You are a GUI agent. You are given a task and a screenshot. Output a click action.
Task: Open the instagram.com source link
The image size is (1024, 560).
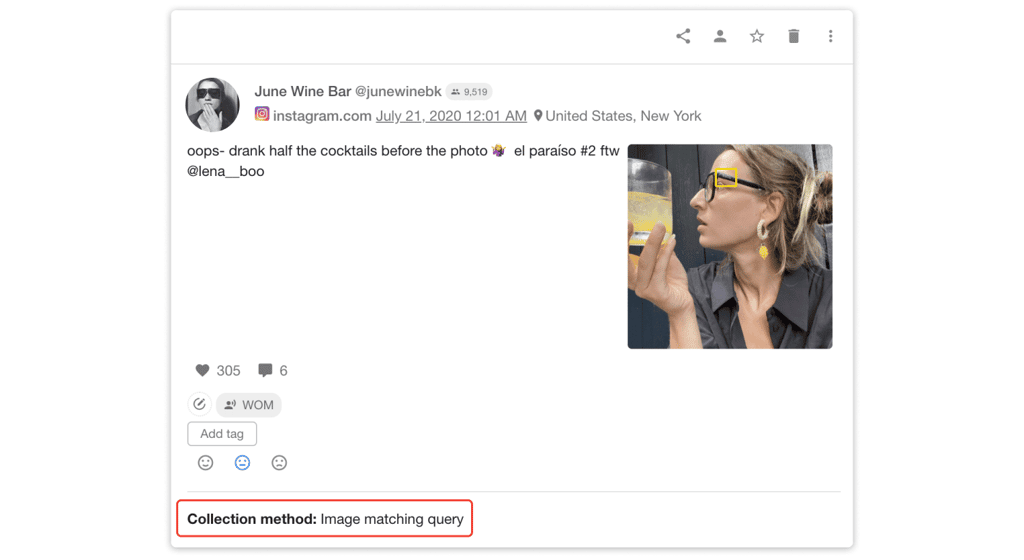322,116
